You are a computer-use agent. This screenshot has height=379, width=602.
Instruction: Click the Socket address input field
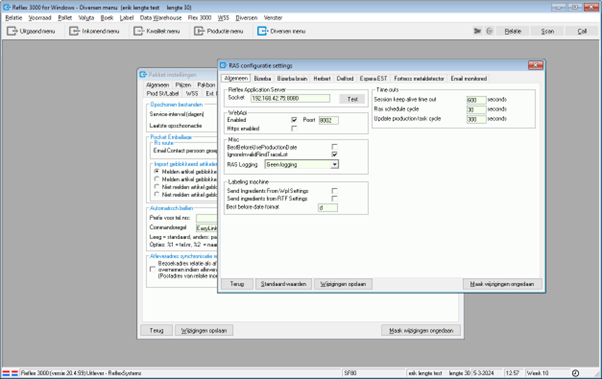point(290,99)
